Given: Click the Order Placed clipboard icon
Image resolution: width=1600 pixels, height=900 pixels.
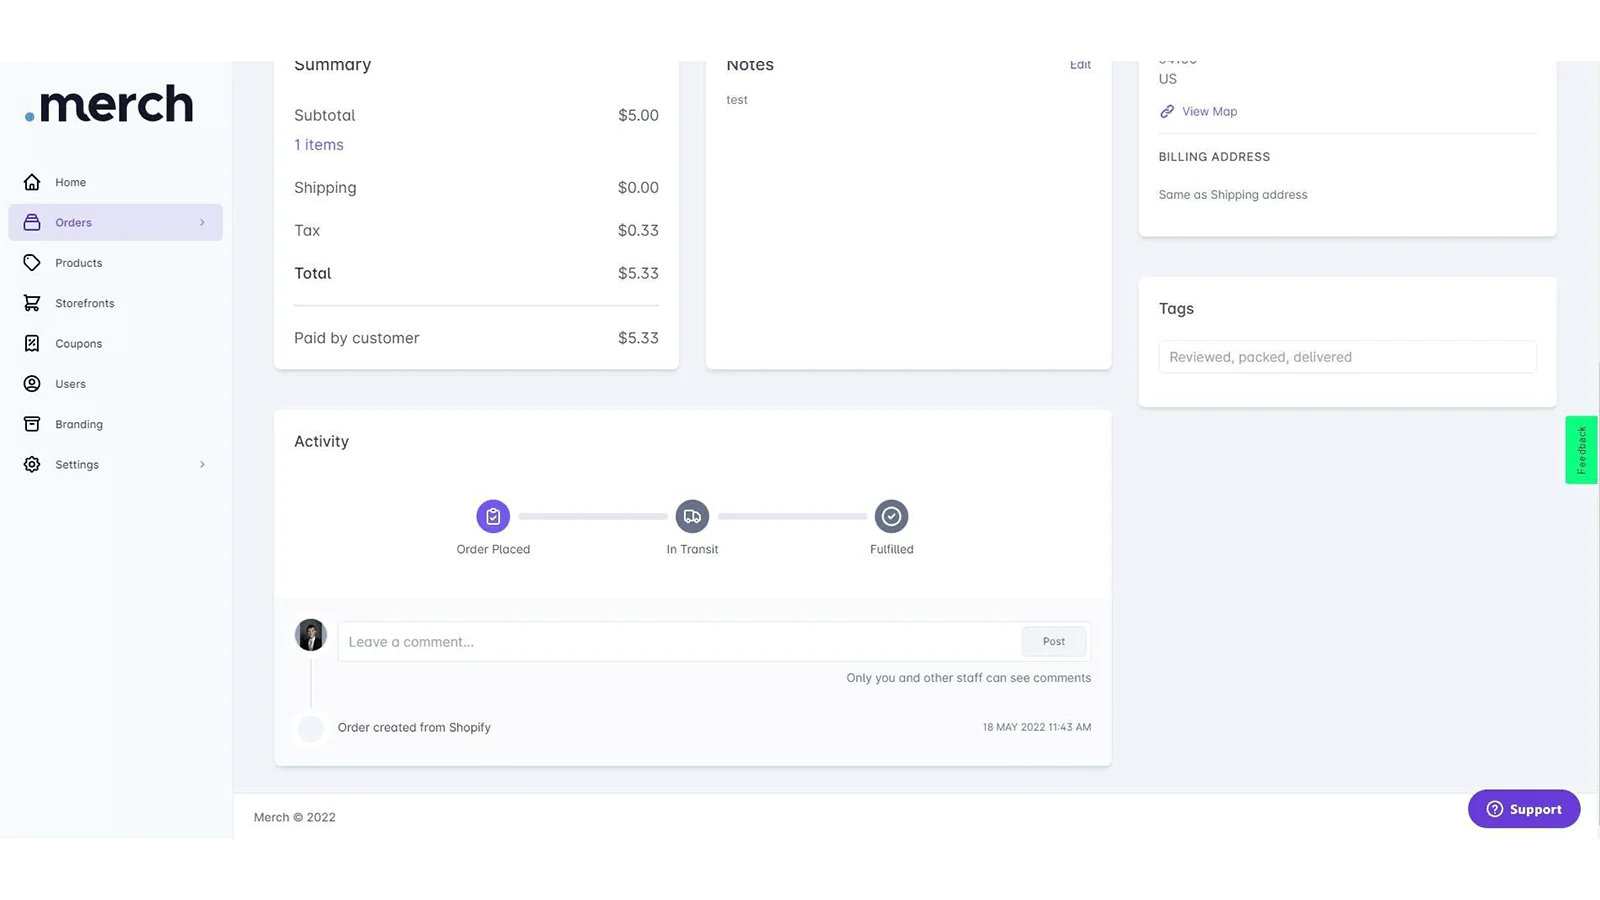Looking at the screenshot, I should [493, 516].
